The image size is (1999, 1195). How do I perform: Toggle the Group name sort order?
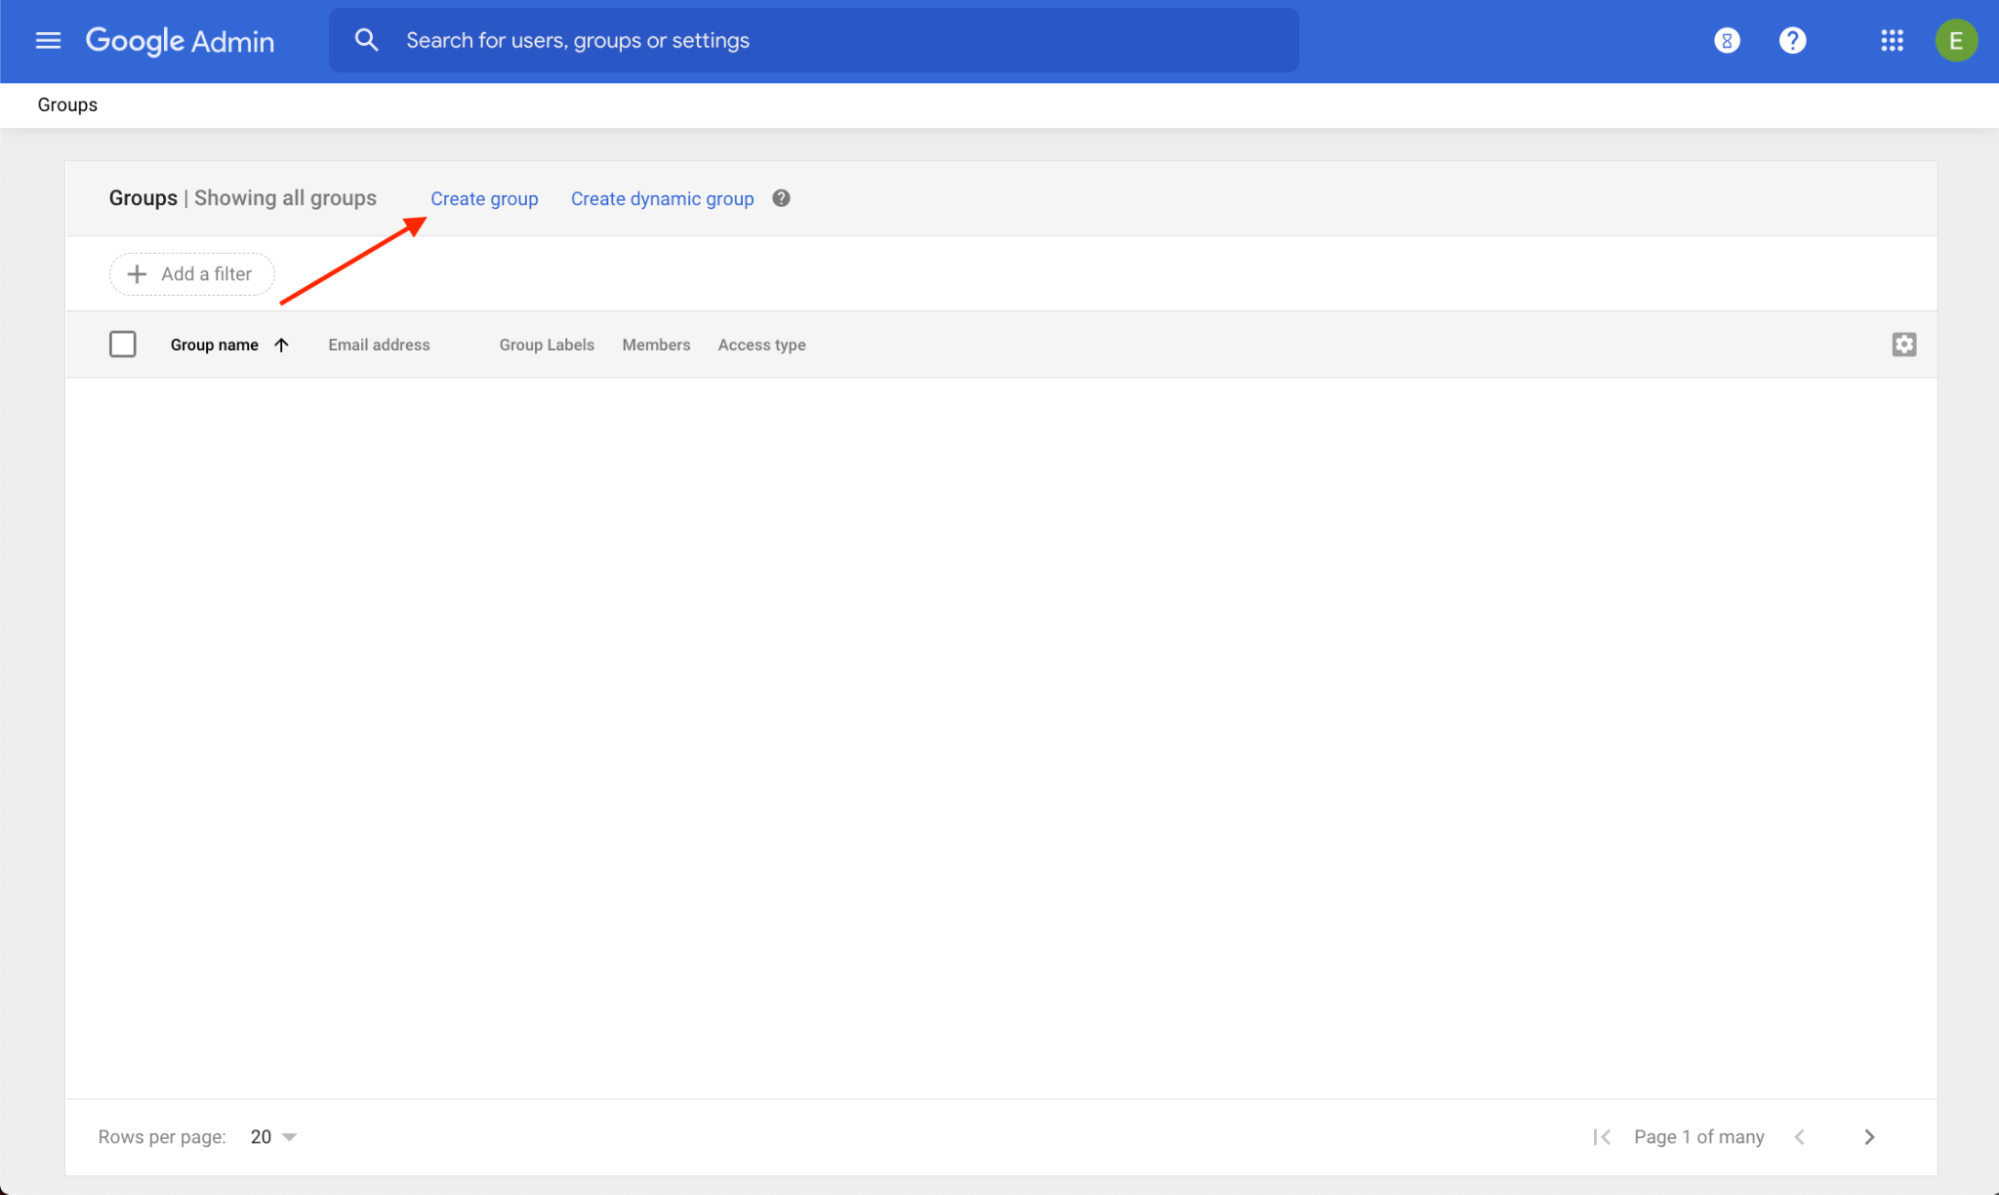point(282,344)
